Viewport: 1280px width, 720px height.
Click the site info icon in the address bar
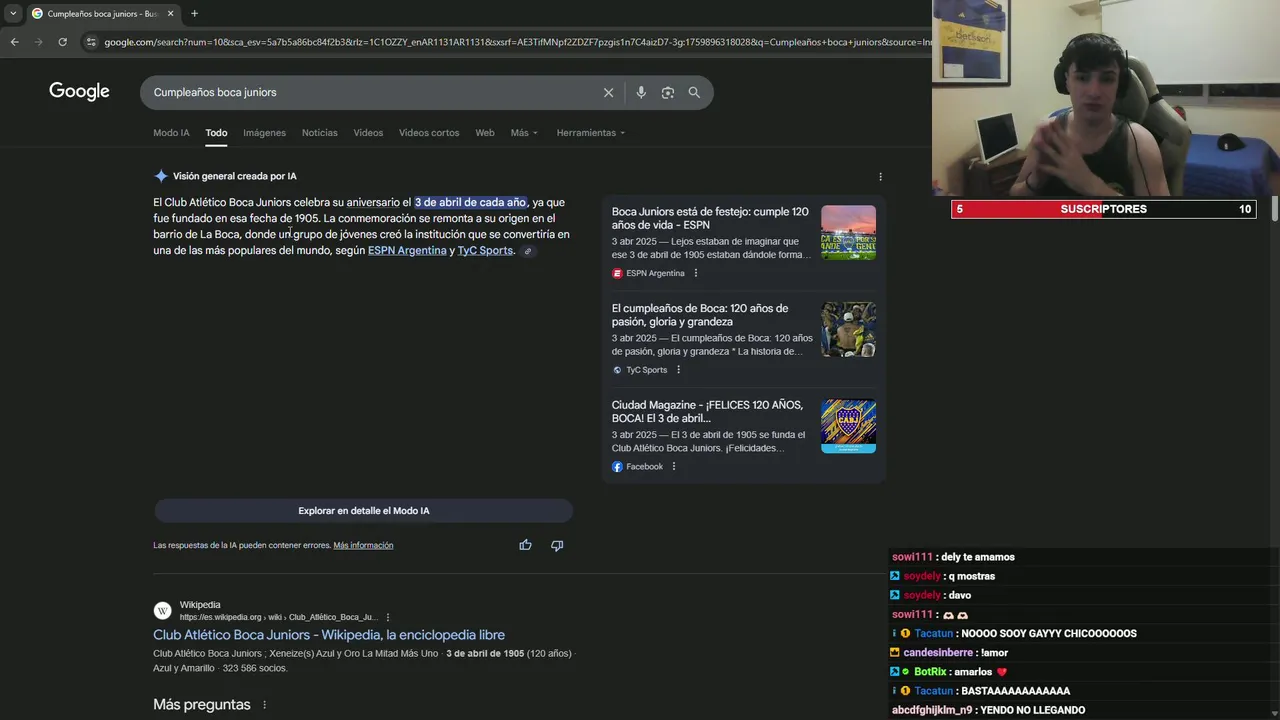pyautogui.click(x=91, y=42)
